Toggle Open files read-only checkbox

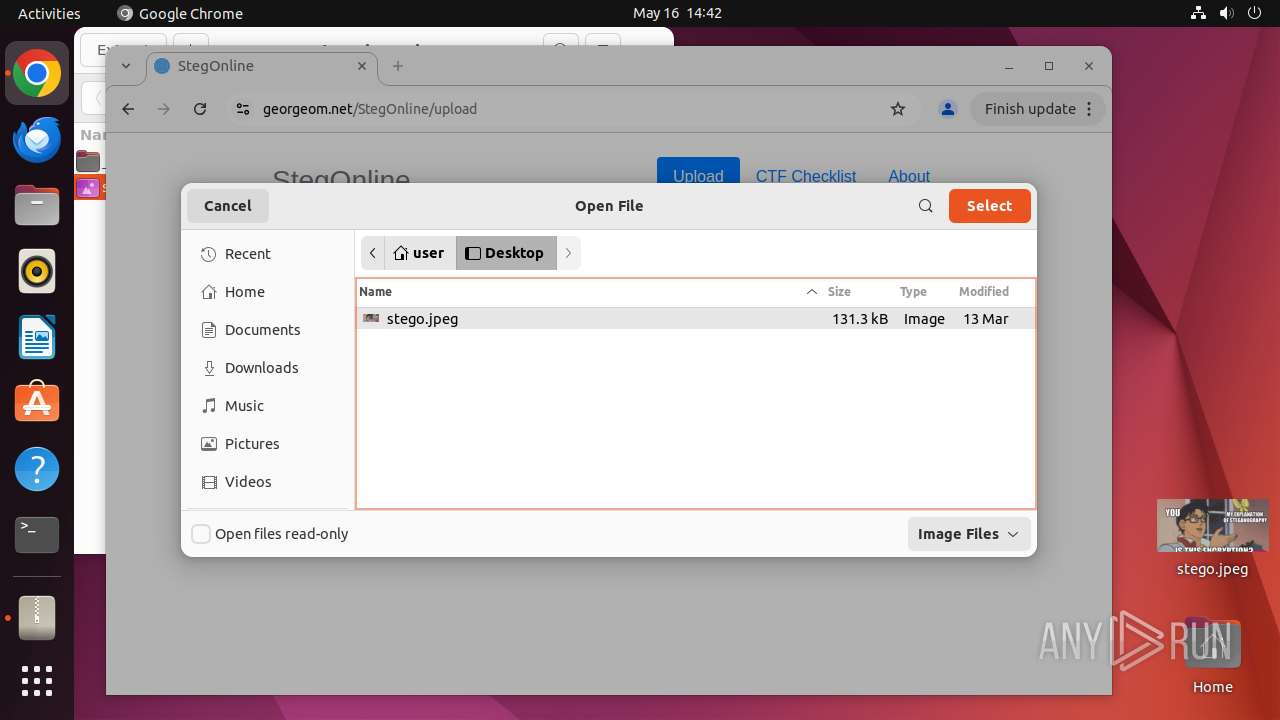201,534
